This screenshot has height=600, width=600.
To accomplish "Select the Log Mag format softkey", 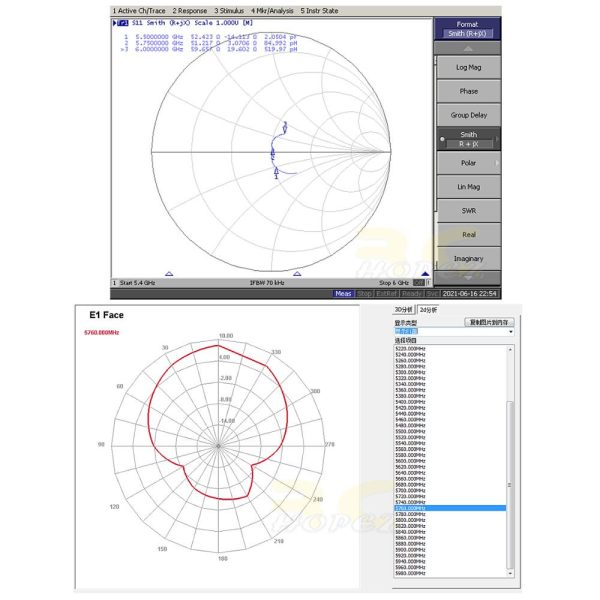I will (x=468, y=67).
